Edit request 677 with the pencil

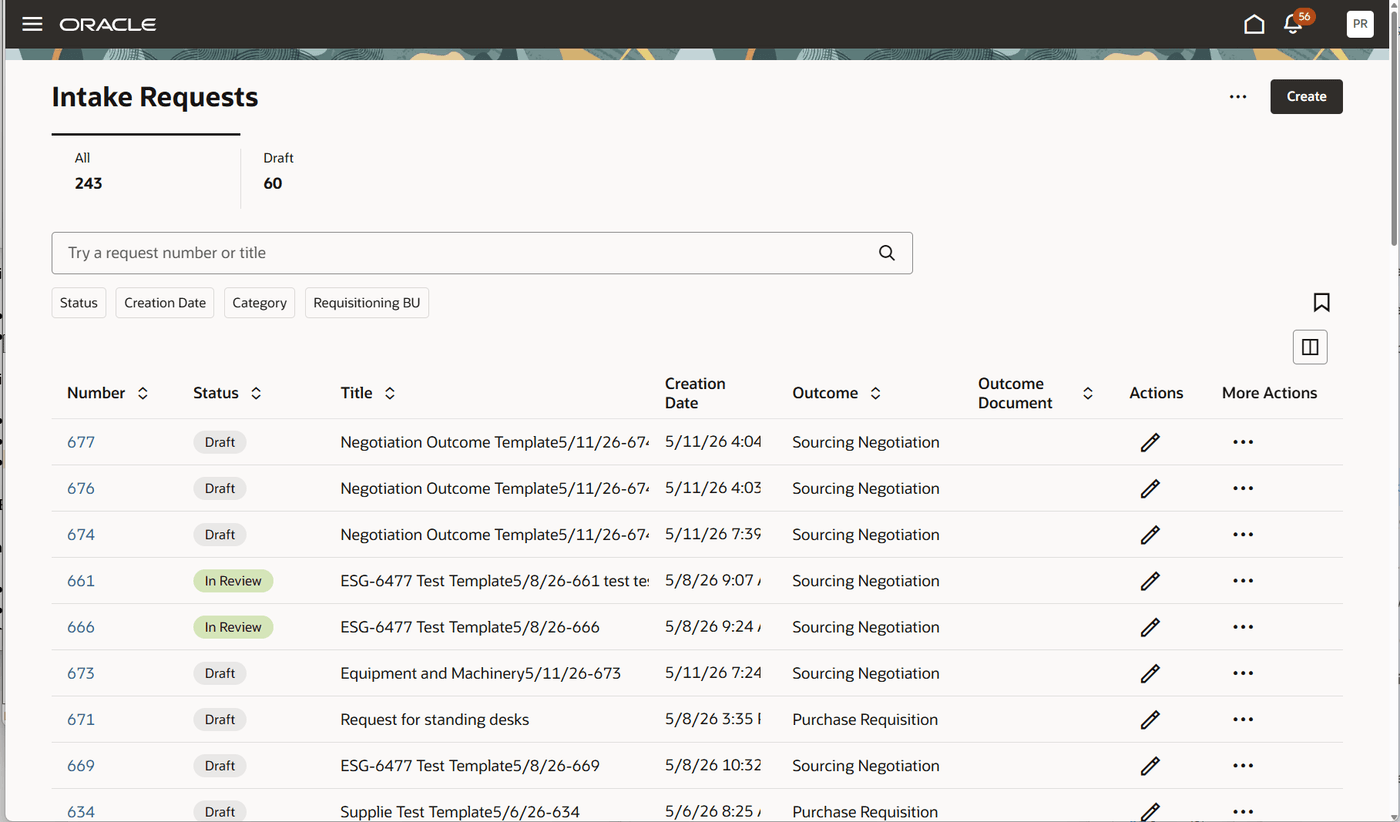click(1150, 442)
